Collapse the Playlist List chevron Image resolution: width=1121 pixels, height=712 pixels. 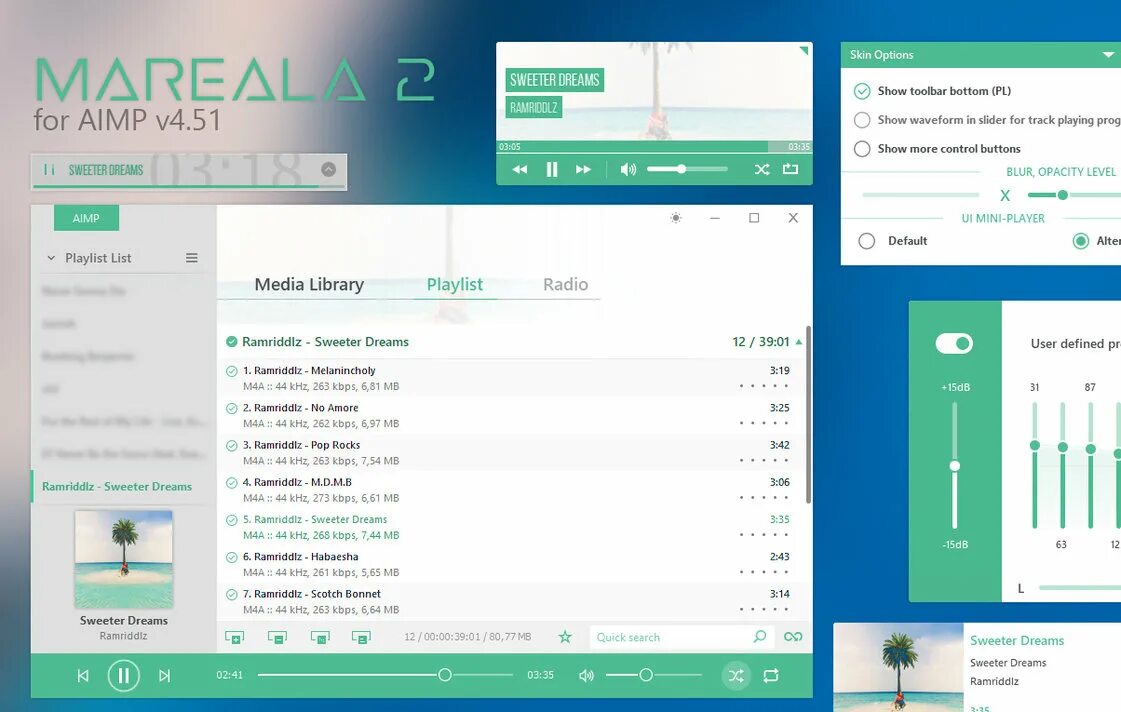tap(51, 258)
